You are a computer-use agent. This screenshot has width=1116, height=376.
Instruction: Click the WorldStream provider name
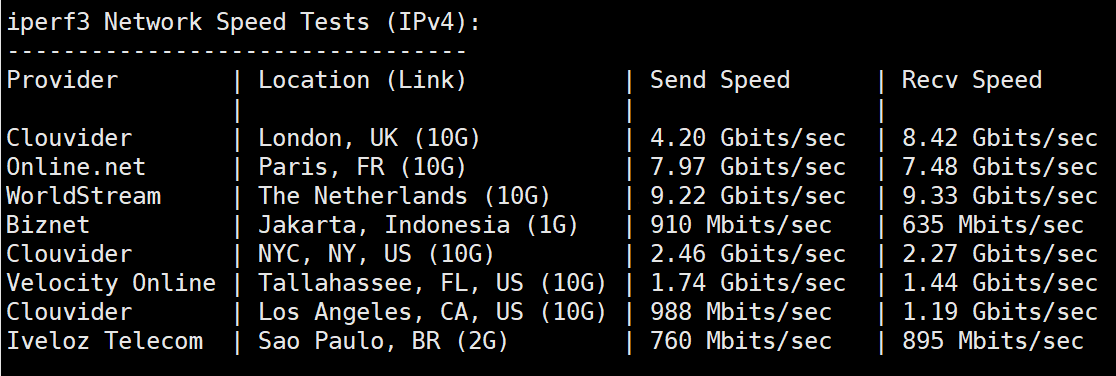click(x=84, y=196)
